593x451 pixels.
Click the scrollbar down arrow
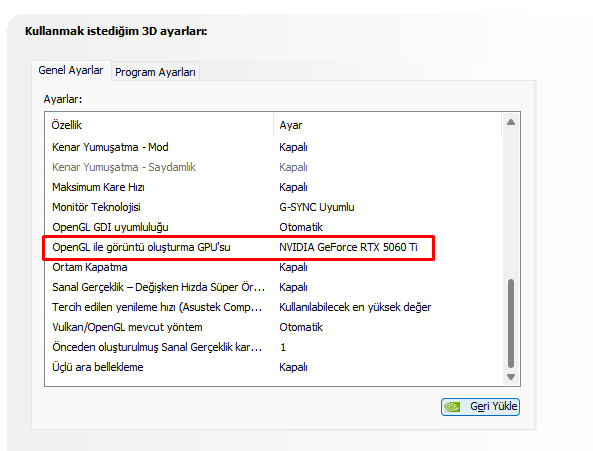(511, 377)
